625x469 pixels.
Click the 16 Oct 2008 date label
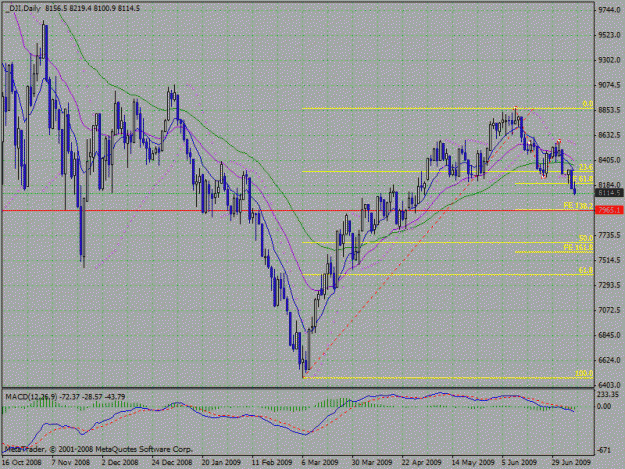22,462
